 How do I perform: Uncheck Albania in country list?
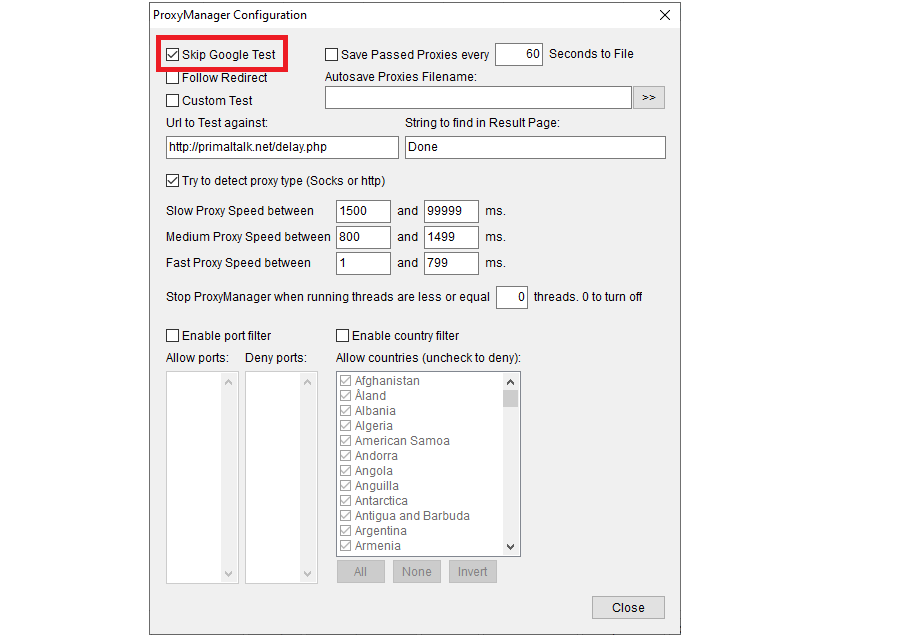pyautogui.click(x=345, y=410)
